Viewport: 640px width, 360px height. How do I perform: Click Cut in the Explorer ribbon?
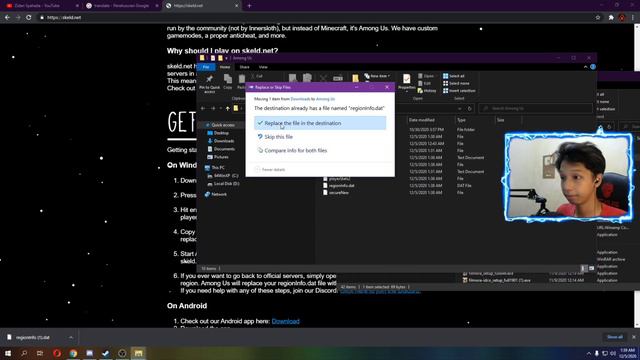[257, 76]
